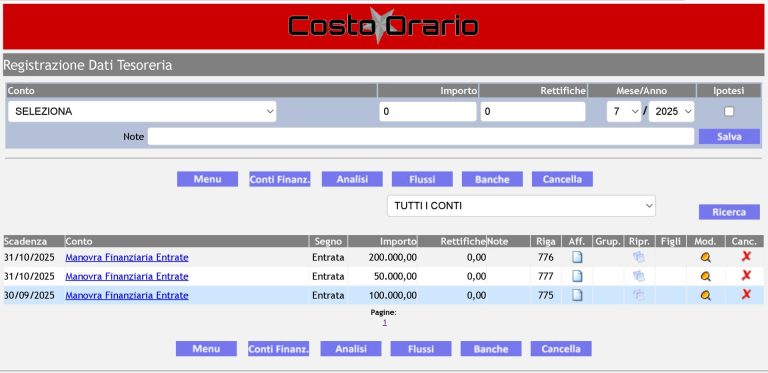Edit row 776 via the Mod. magnifier icon
The height and width of the screenshot is (373, 768).
(x=705, y=257)
